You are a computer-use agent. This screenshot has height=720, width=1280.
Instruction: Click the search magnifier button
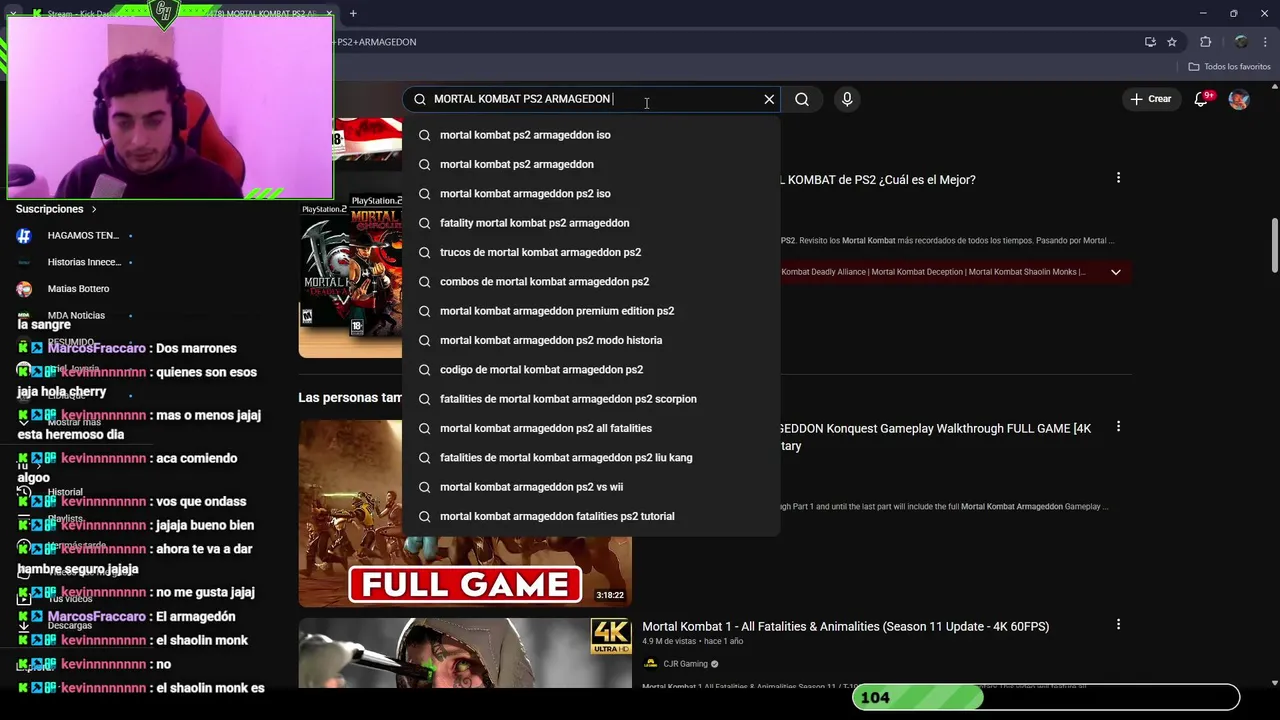pos(802,99)
